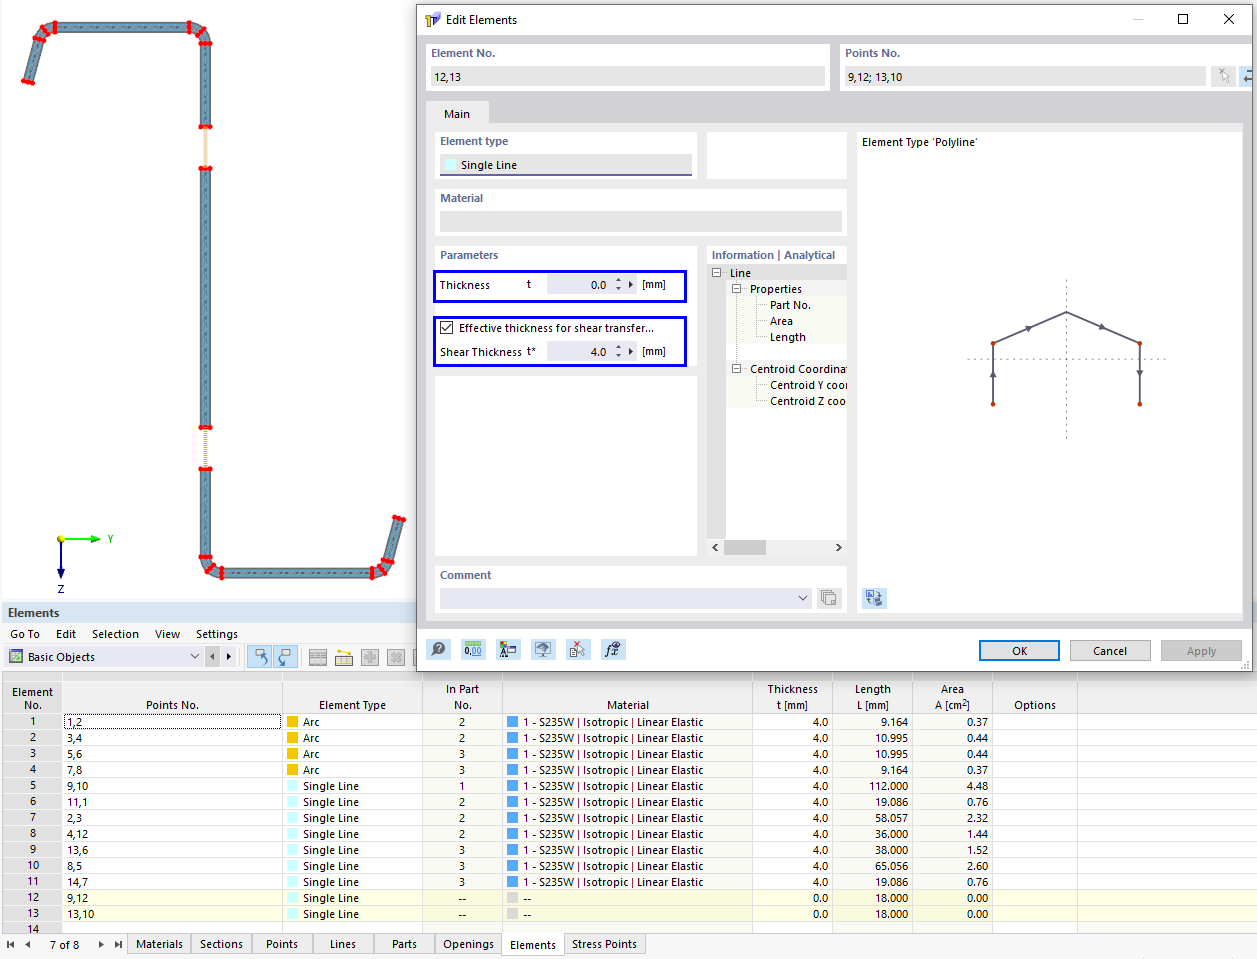Image resolution: width=1257 pixels, height=959 pixels.
Task: Click the Basic Objects category icon
Action: (16, 657)
